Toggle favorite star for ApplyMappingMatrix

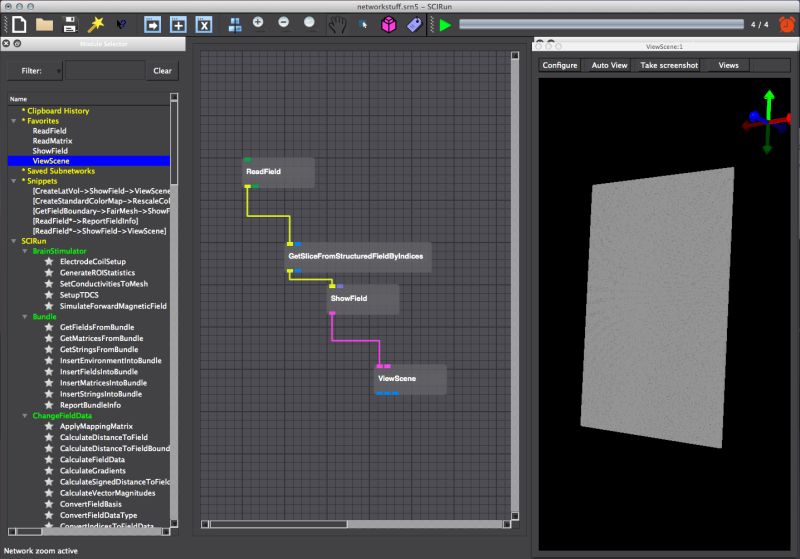point(49,426)
